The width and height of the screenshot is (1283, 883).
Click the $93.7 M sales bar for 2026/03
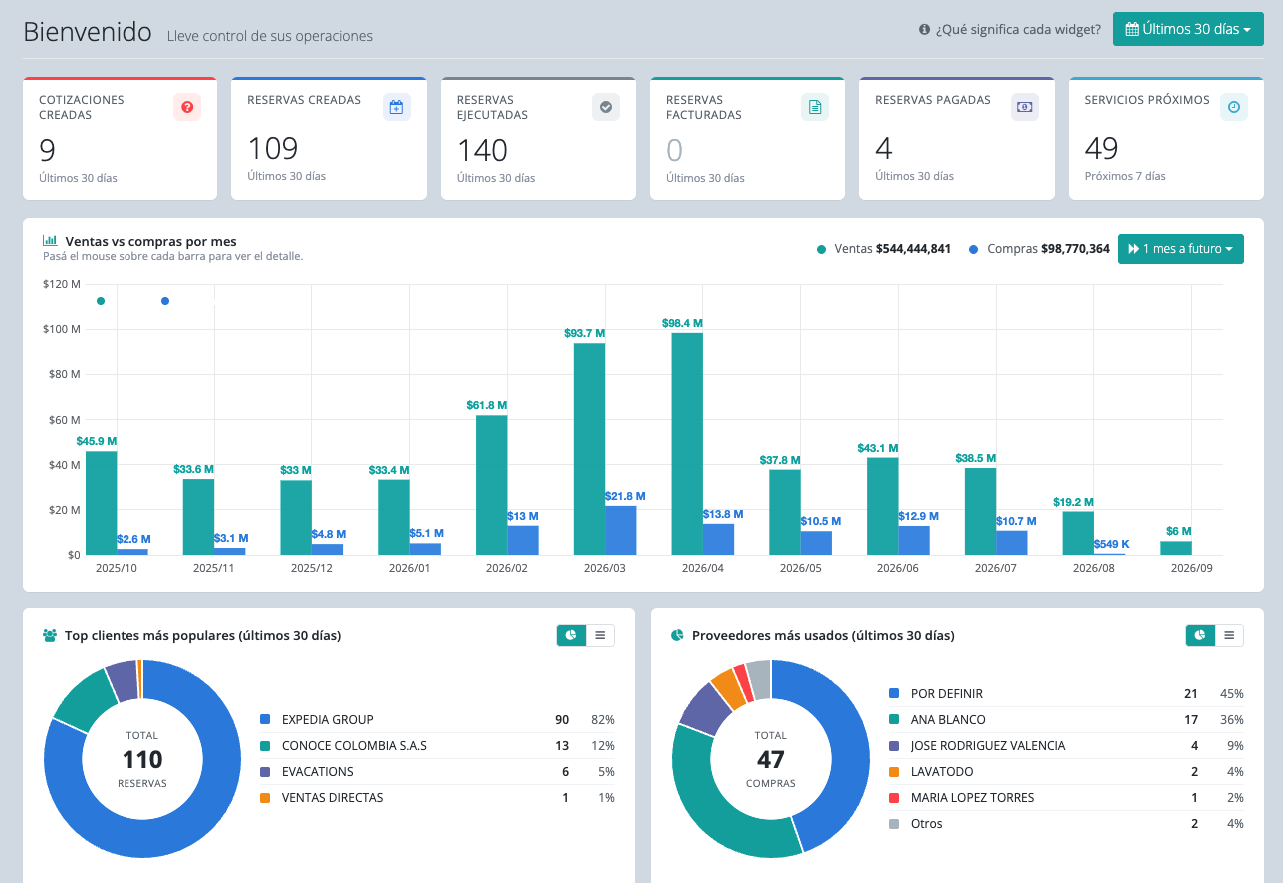pos(589,449)
